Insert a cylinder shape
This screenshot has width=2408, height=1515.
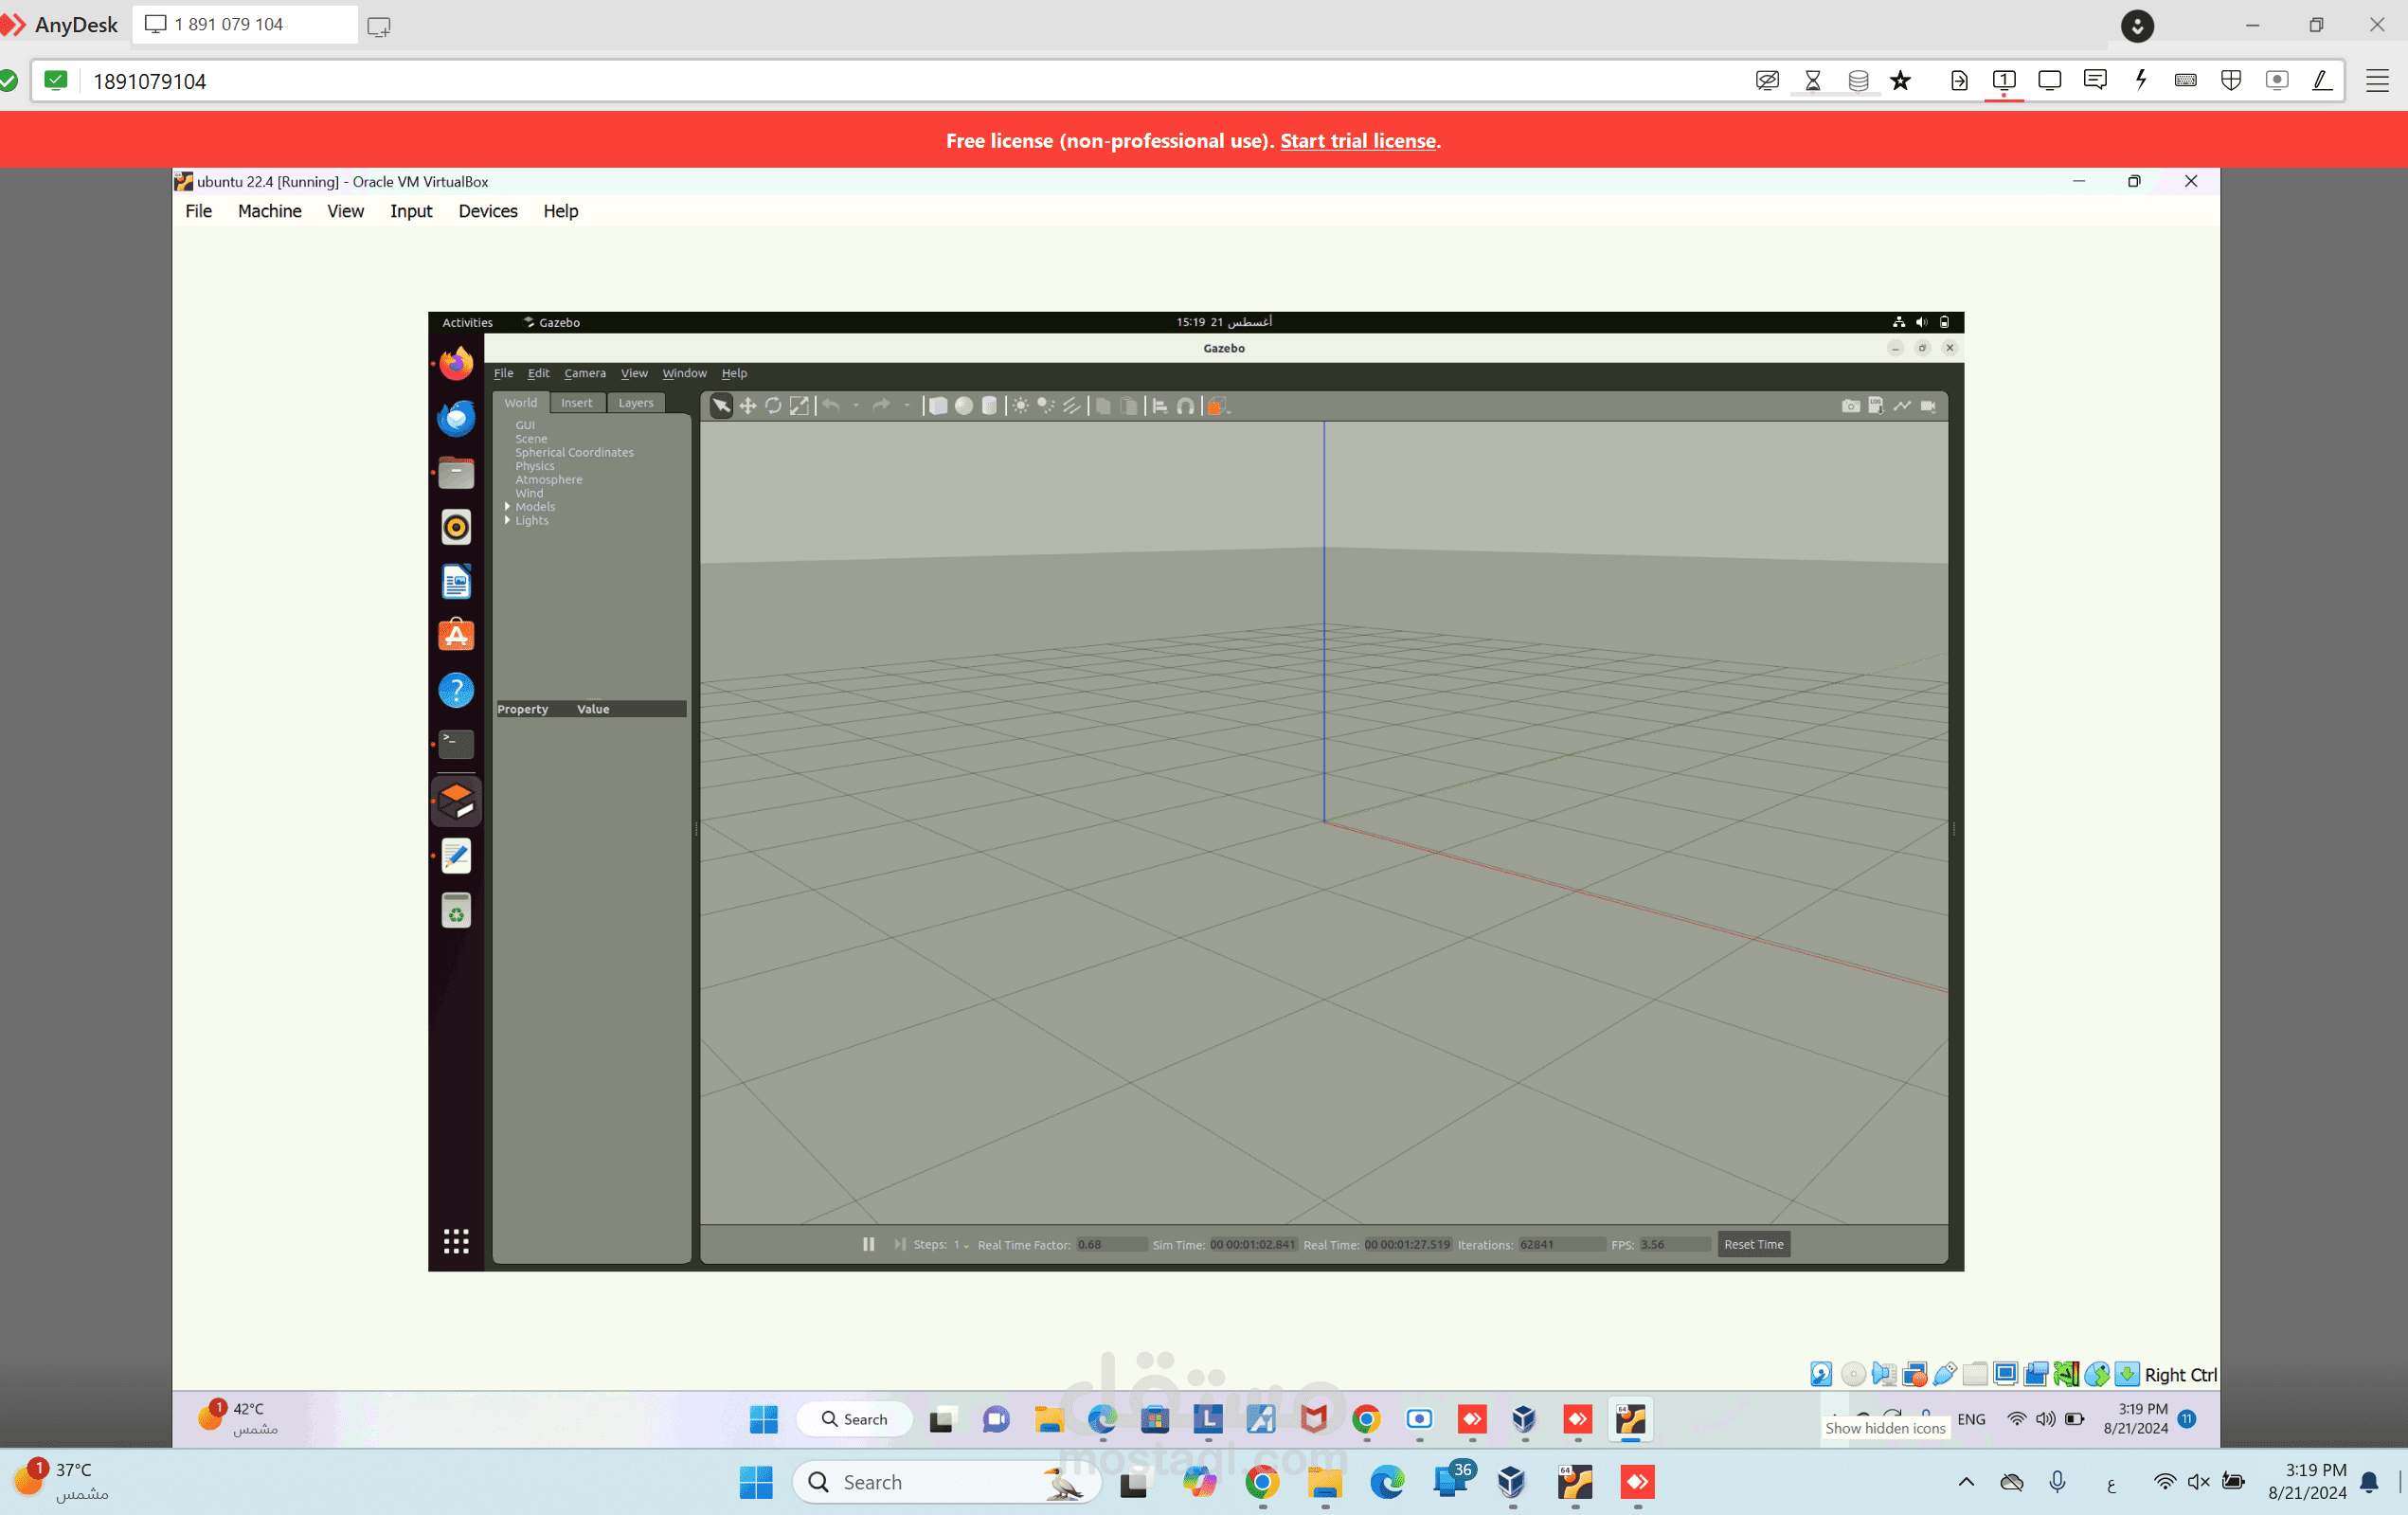click(989, 406)
